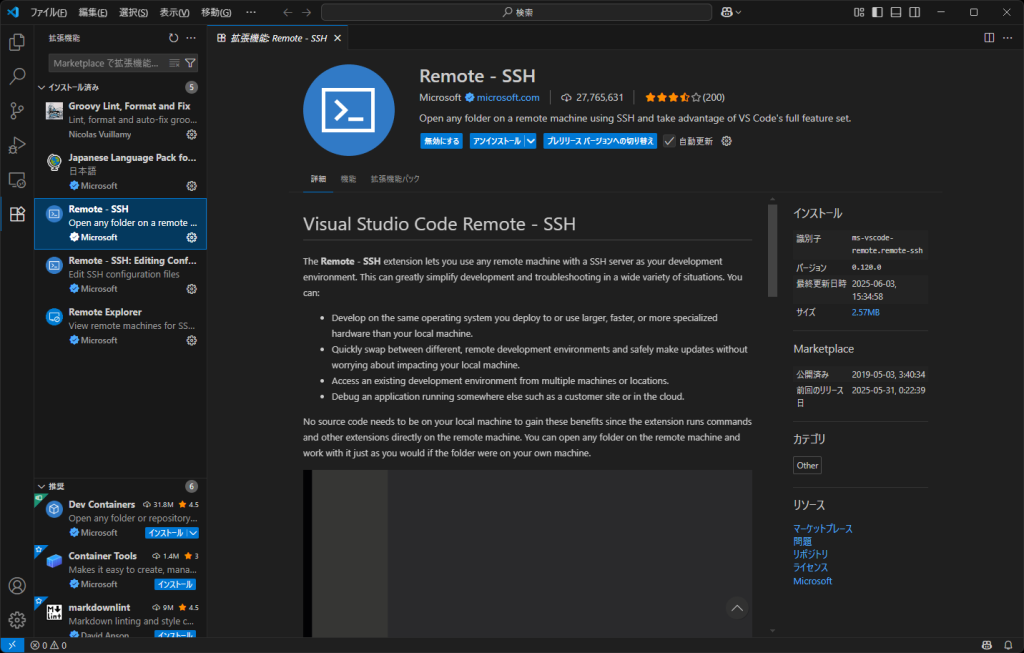Viewport: 1024px width, 653px height.
Task: Click the star rating of the extension
Action: coord(684,97)
